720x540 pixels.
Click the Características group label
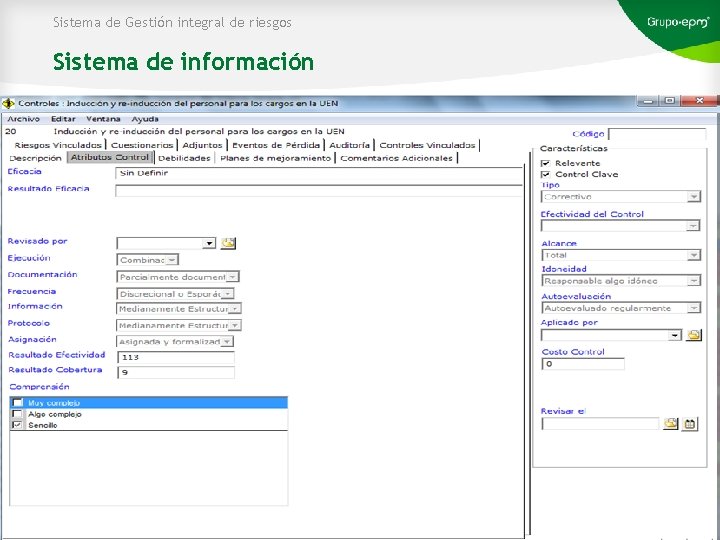pyautogui.click(x=574, y=148)
